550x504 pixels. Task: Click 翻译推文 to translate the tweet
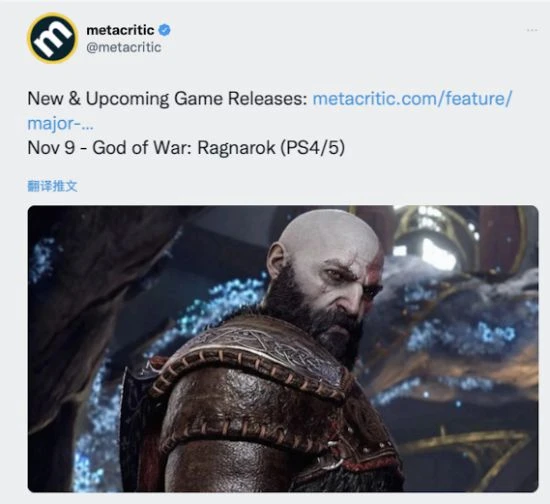coord(52,186)
